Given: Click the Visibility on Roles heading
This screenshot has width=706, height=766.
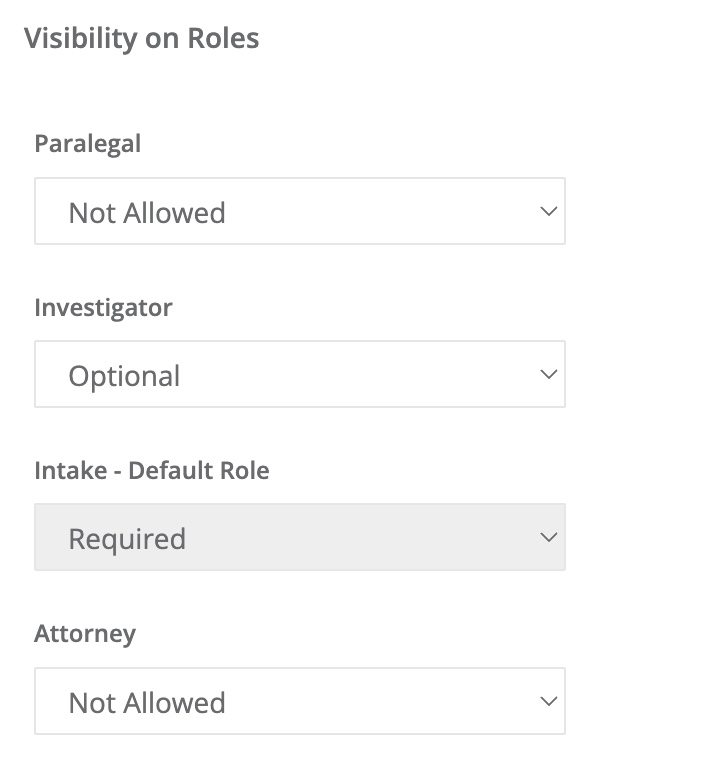Looking at the screenshot, I should tap(142, 39).
